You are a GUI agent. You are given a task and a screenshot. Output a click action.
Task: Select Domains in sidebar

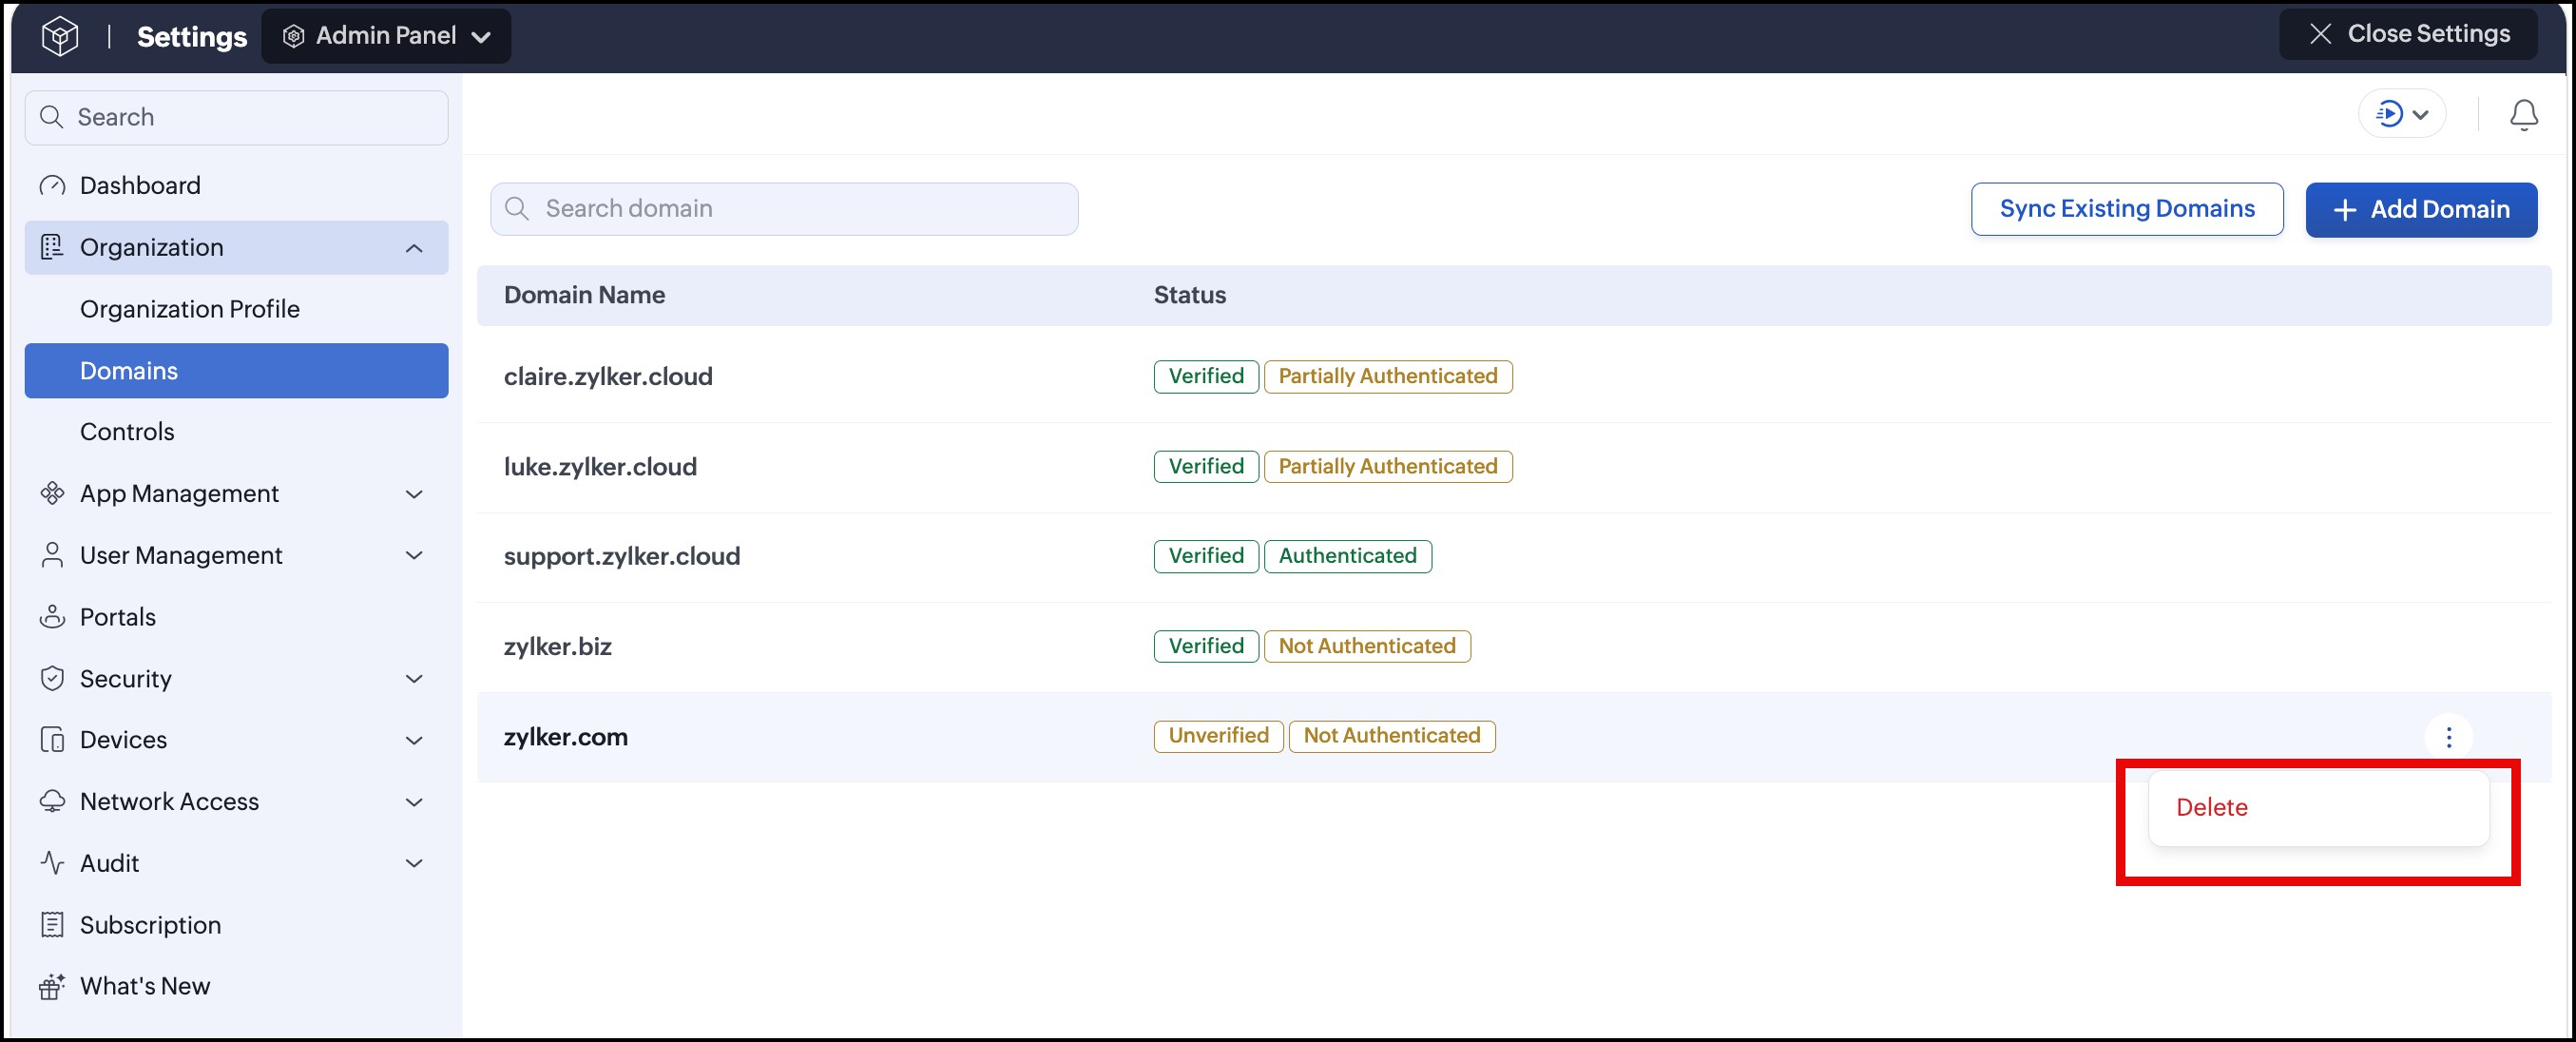(236, 370)
